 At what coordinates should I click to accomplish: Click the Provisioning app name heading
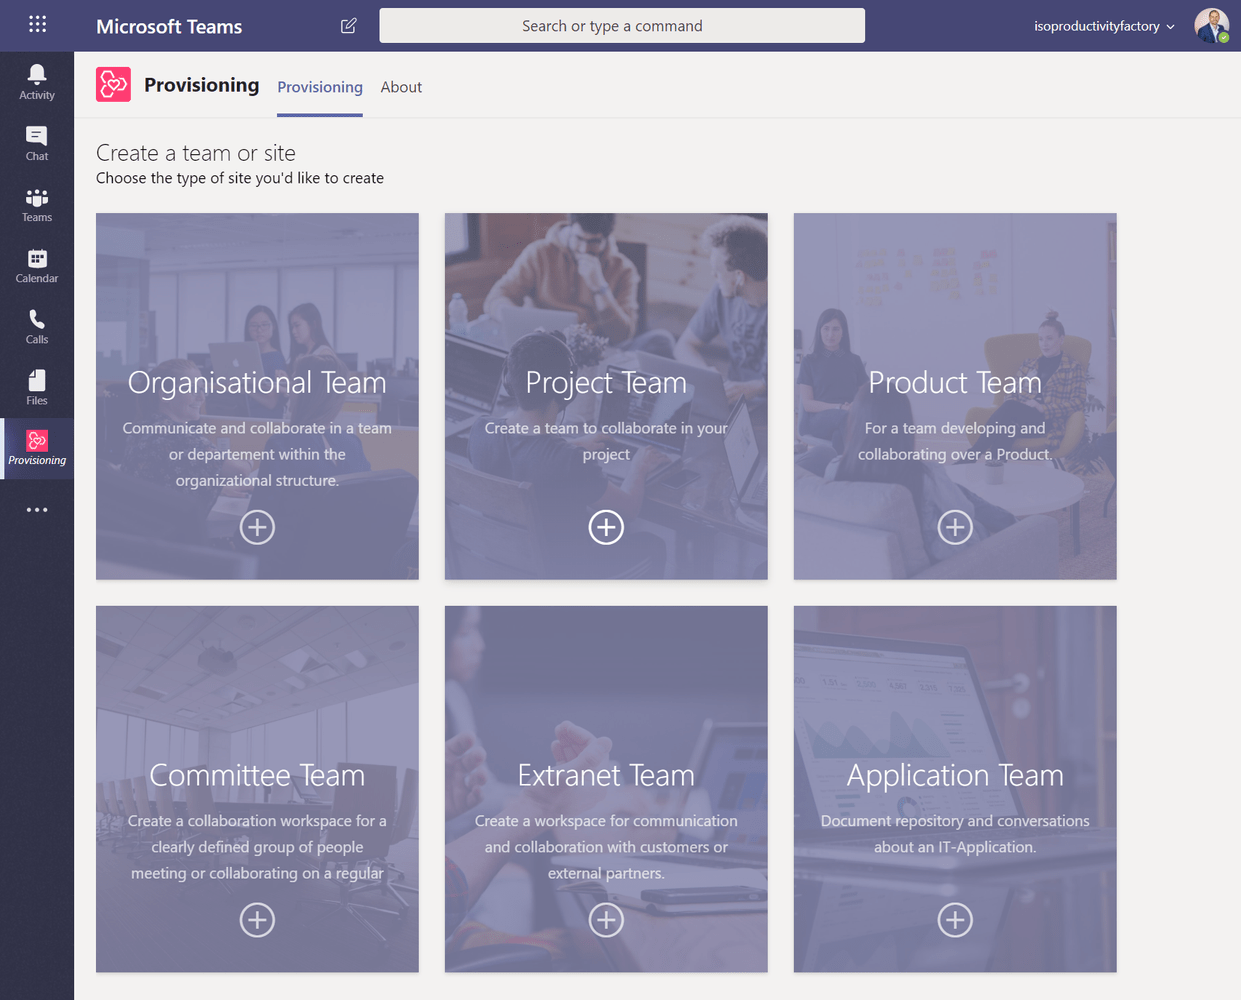tap(201, 85)
